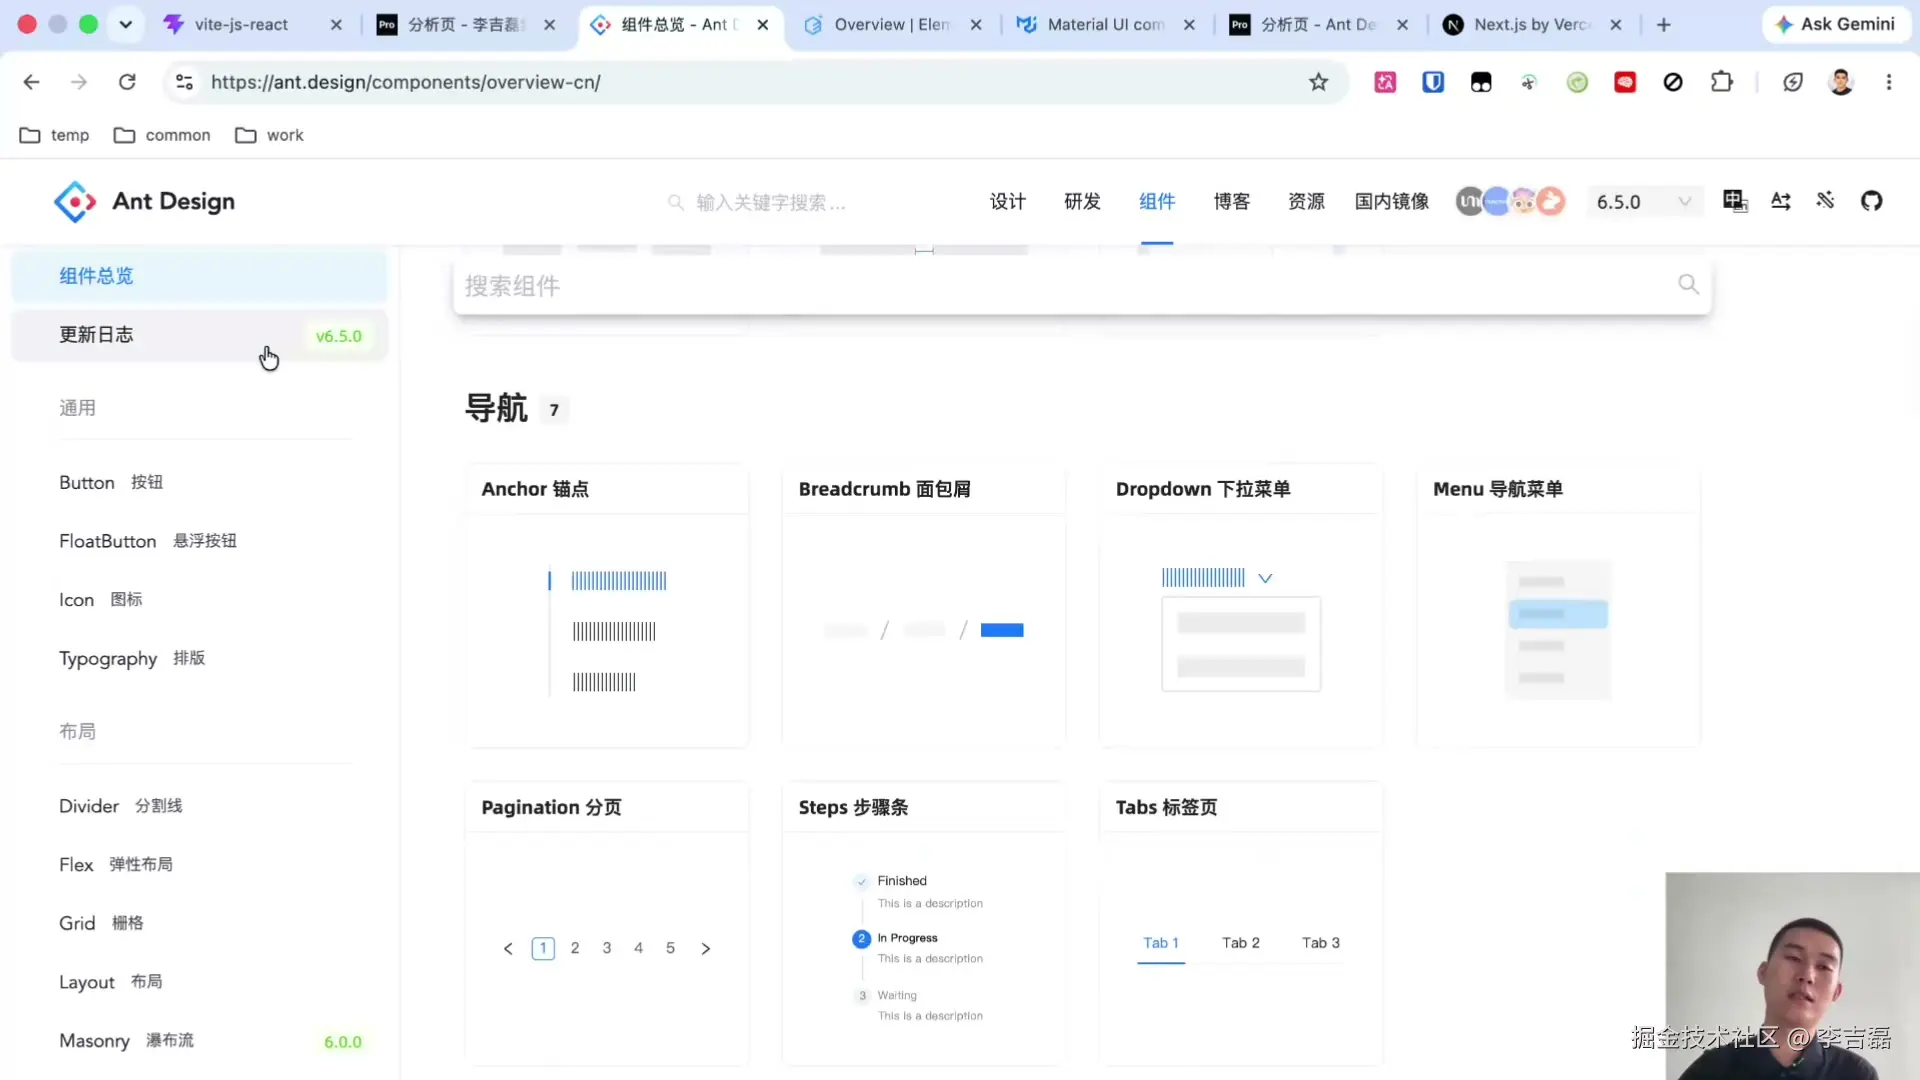This screenshot has width=1920, height=1080.
Task: Click the Ant Design logo icon
Action: (x=75, y=202)
